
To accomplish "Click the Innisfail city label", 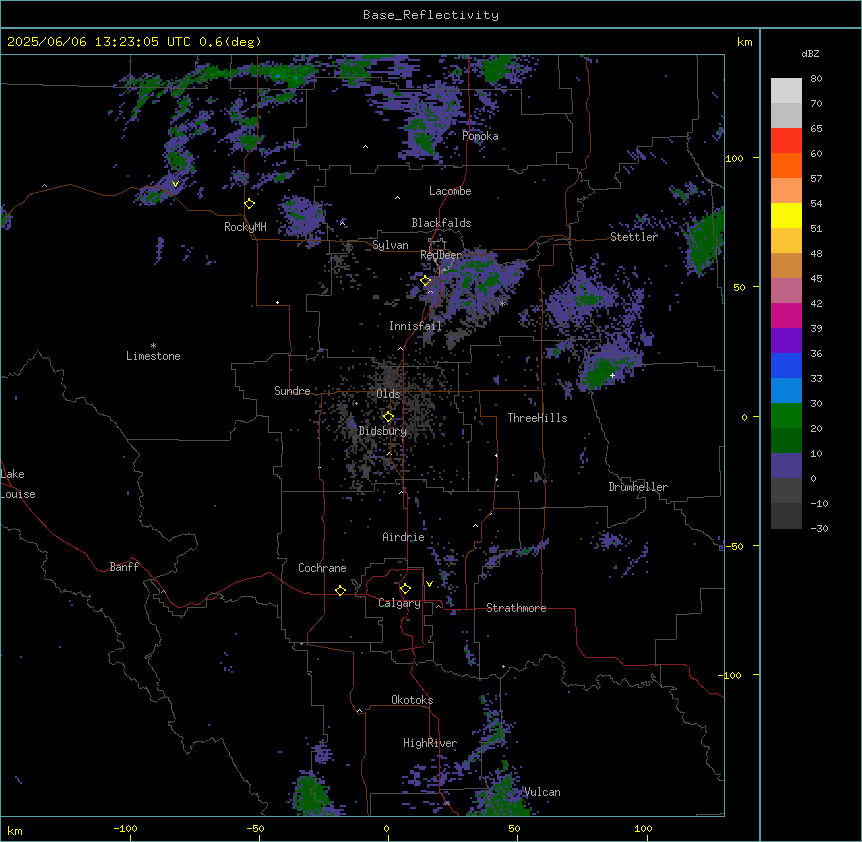I will pyautogui.click(x=415, y=326).
